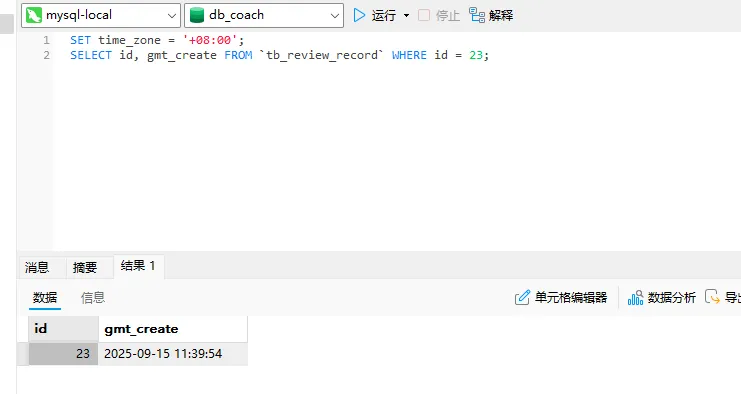Select the 结果 1 tab
The image size is (741, 394).
138,266
